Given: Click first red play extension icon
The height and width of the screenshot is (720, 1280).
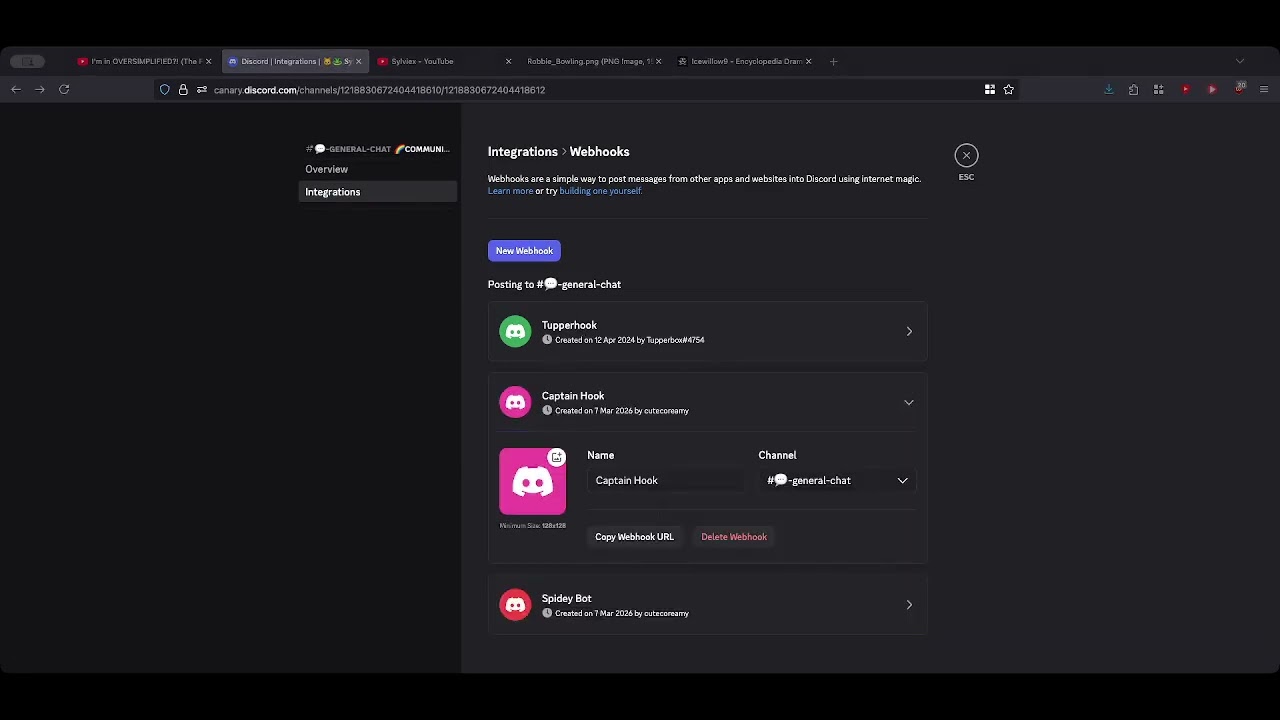Looking at the screenshot, I should click(x=1186, y=90).
